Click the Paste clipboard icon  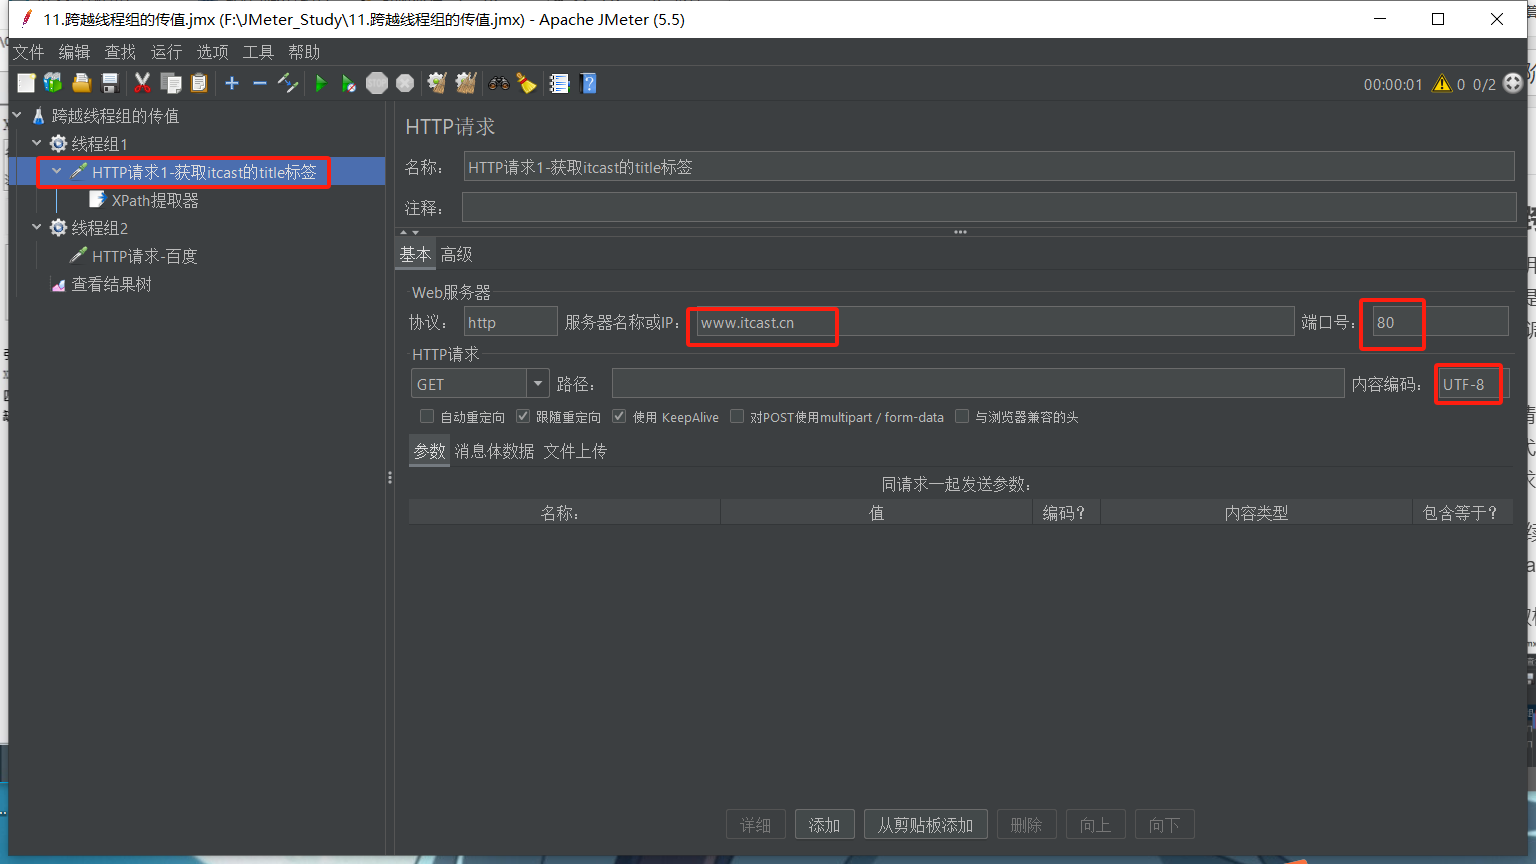(199, 83)
